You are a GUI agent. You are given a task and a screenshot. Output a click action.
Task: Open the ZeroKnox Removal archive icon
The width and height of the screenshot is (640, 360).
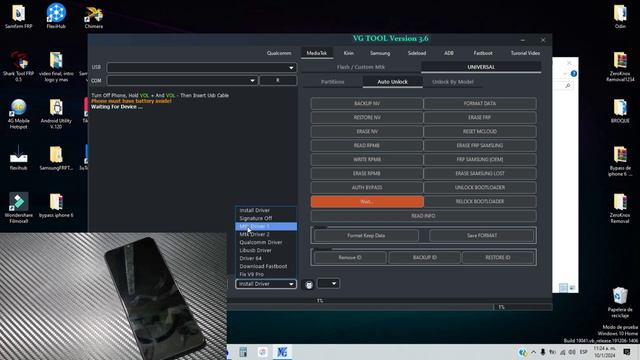[620, 208]
